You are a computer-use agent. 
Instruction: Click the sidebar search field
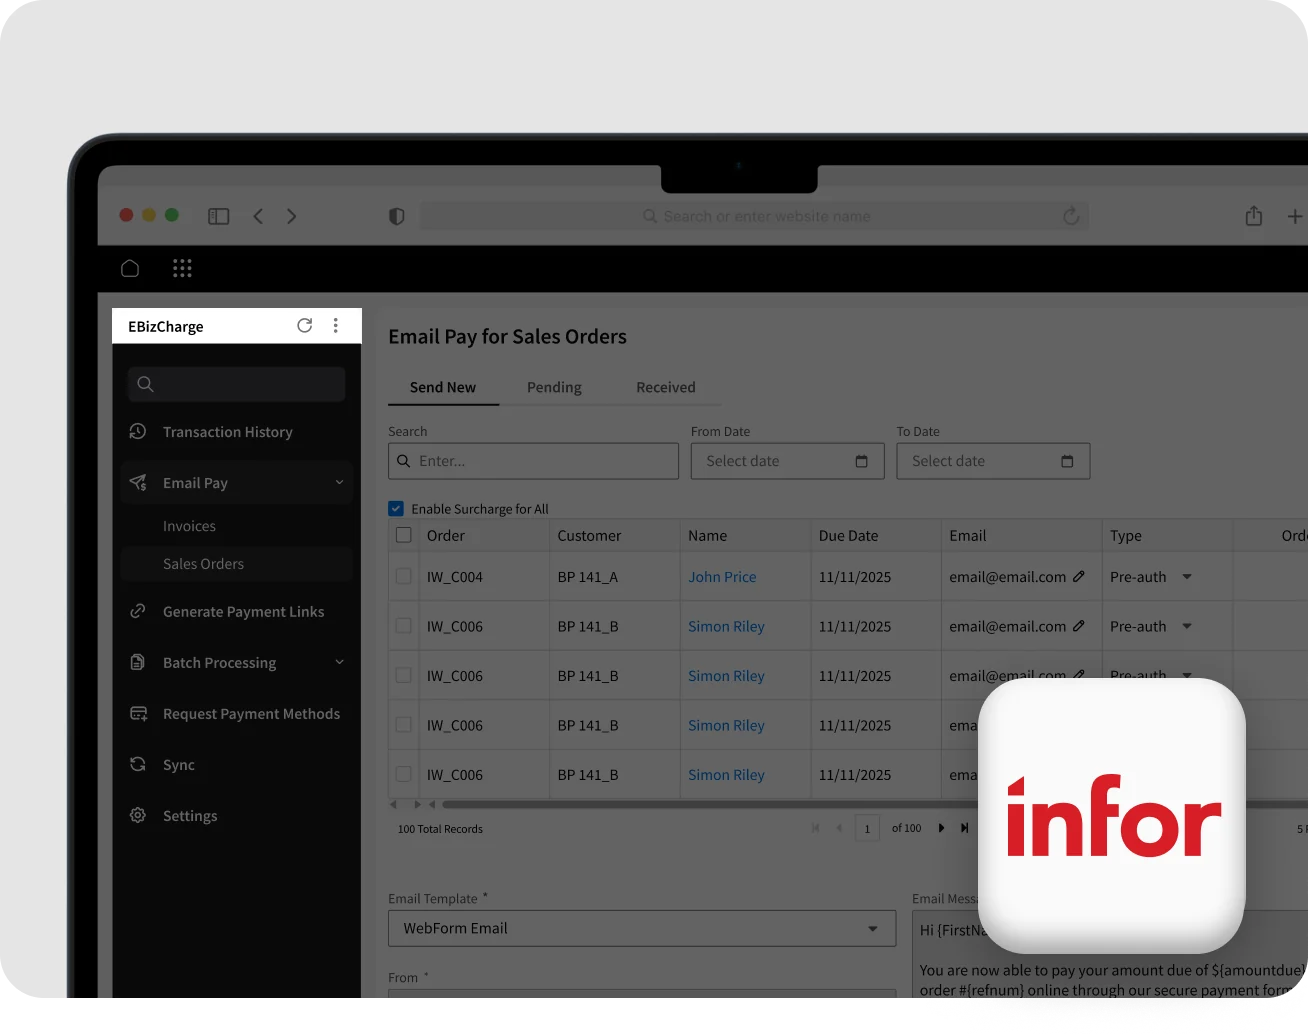[236, 384]
